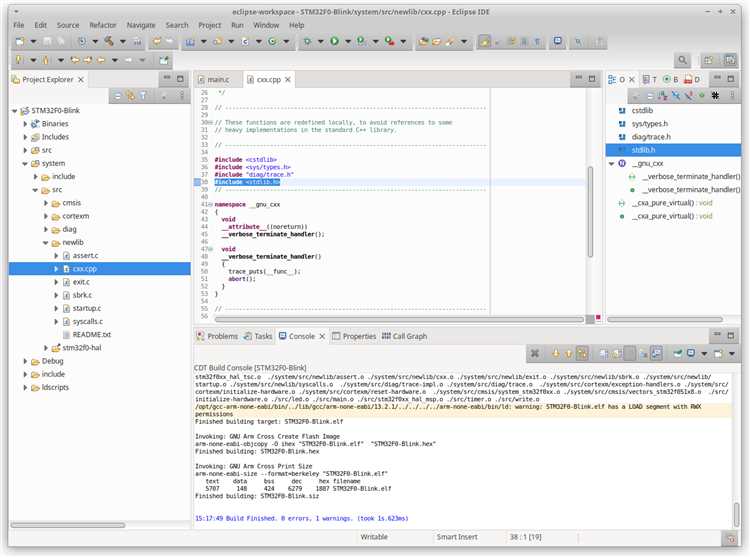750x557 pixels.
Task: Click the Build hammer toolbar icon
Action: click(x=109, y=42)
